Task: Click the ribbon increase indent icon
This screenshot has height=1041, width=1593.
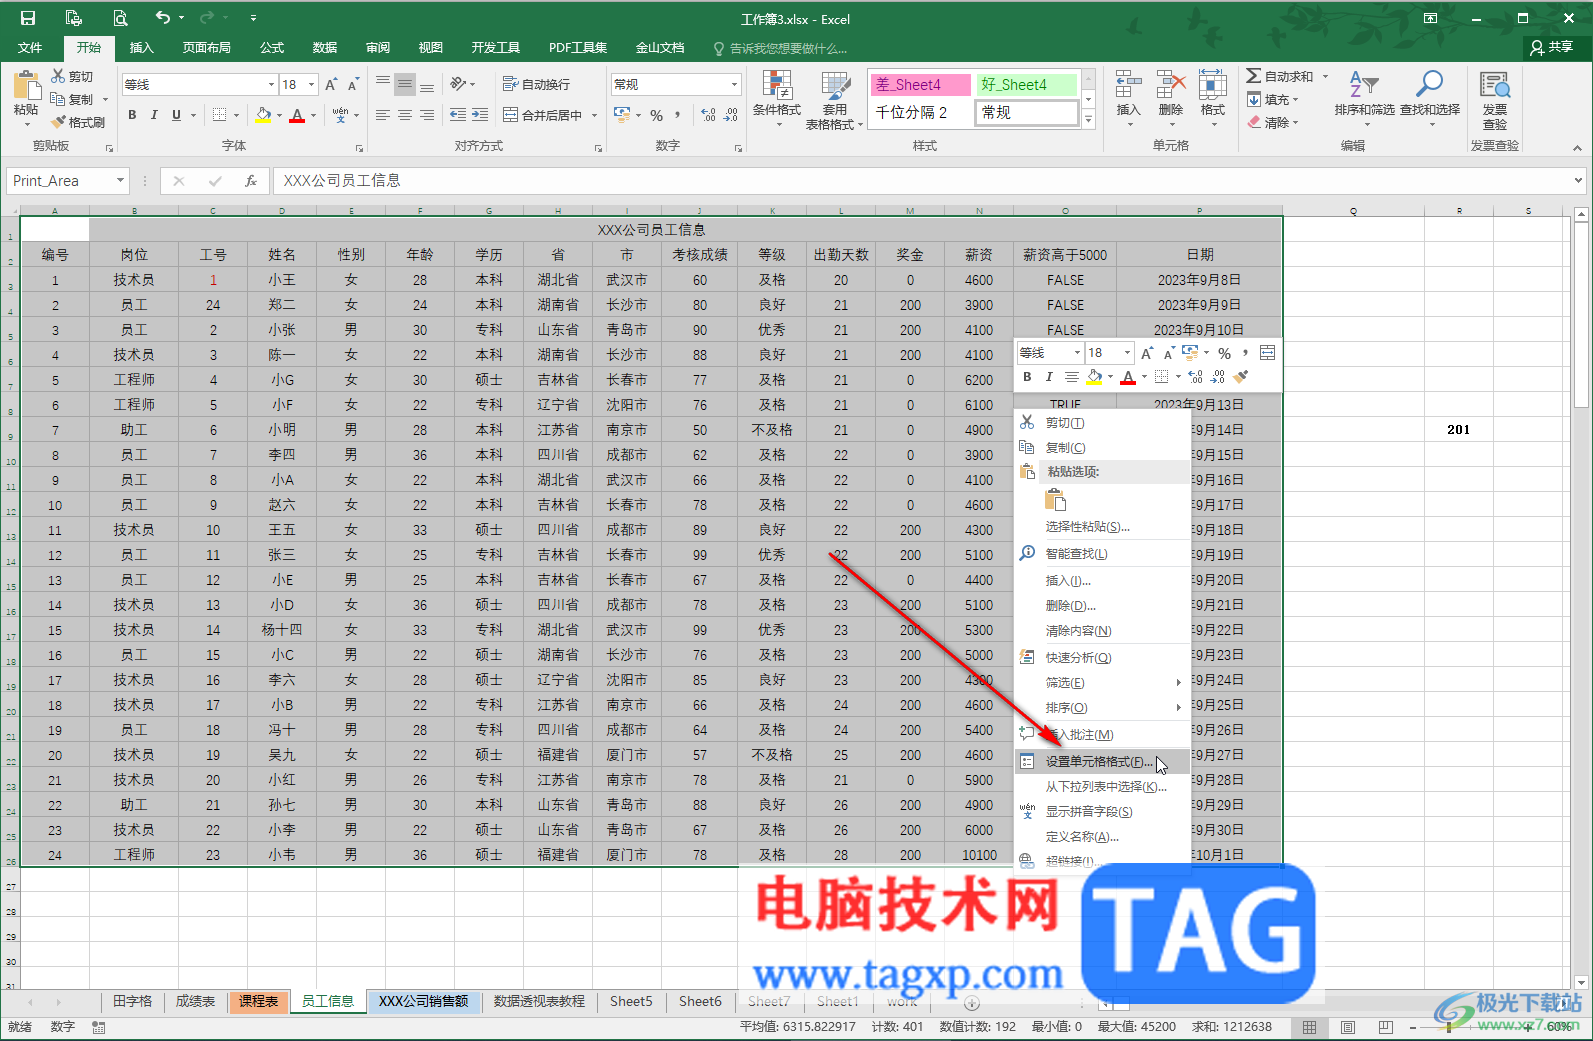Action: [480, 115]
